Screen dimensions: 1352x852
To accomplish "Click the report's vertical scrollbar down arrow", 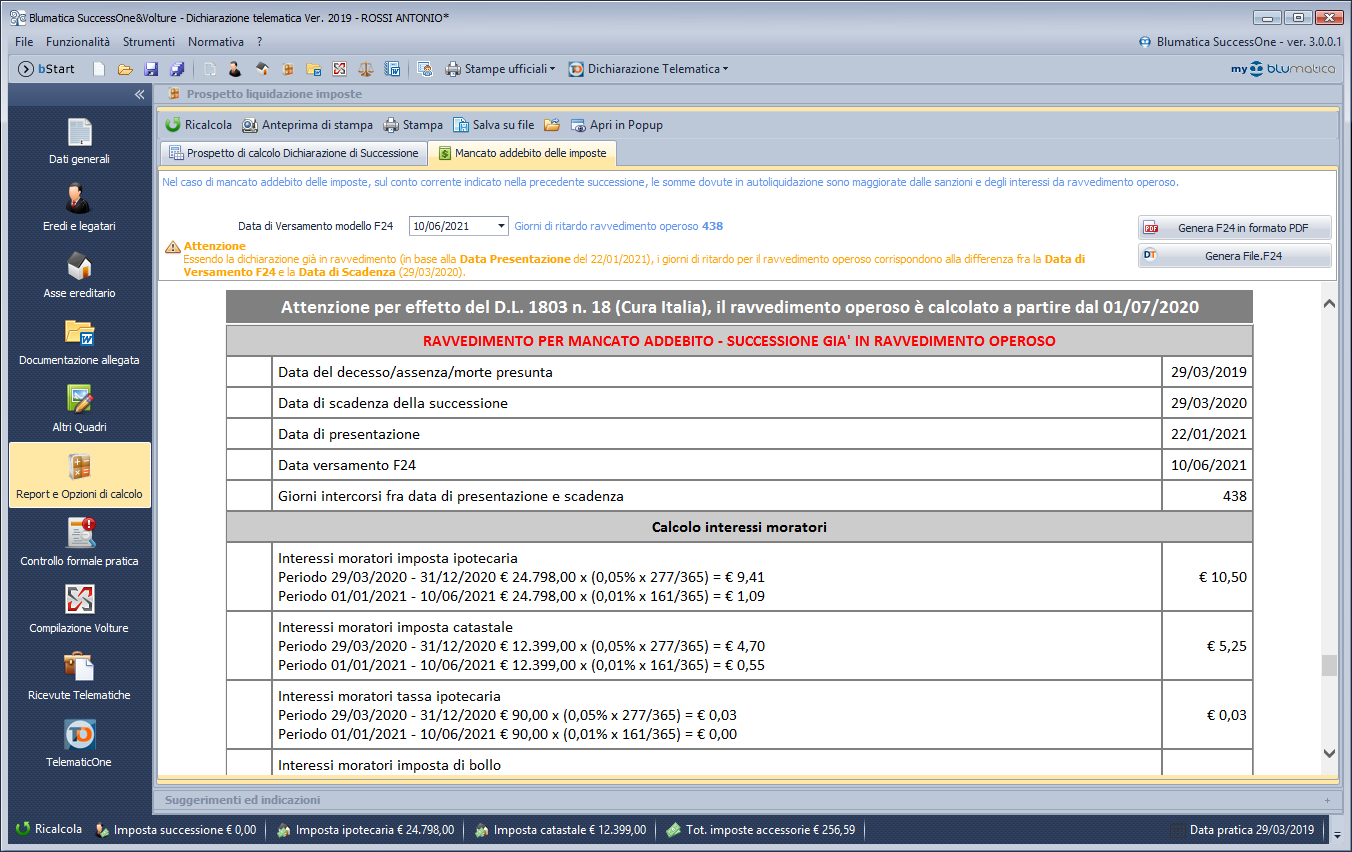I will click(1329, 753).
